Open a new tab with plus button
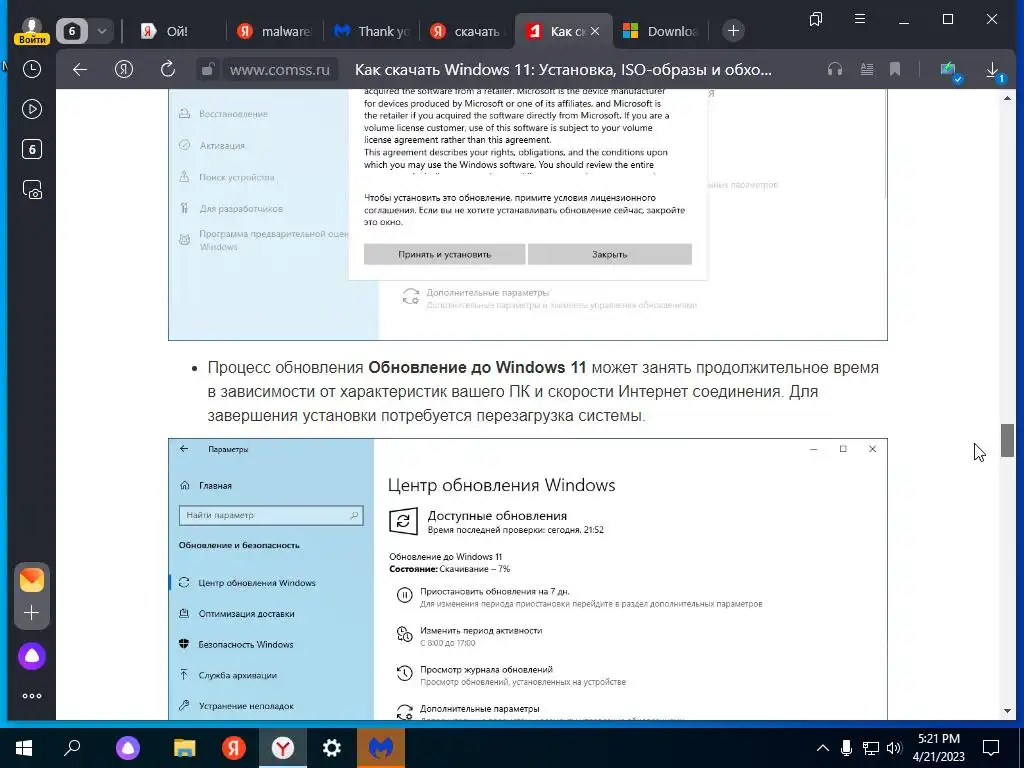This screenshot has height=768, width=1024. [733, 31]
